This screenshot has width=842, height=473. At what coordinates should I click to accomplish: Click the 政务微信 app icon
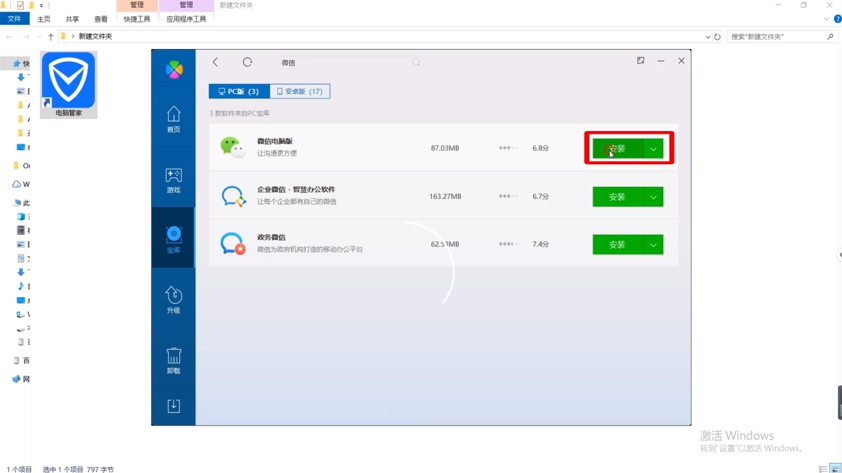pyautogui.click(x=233, y=243)
